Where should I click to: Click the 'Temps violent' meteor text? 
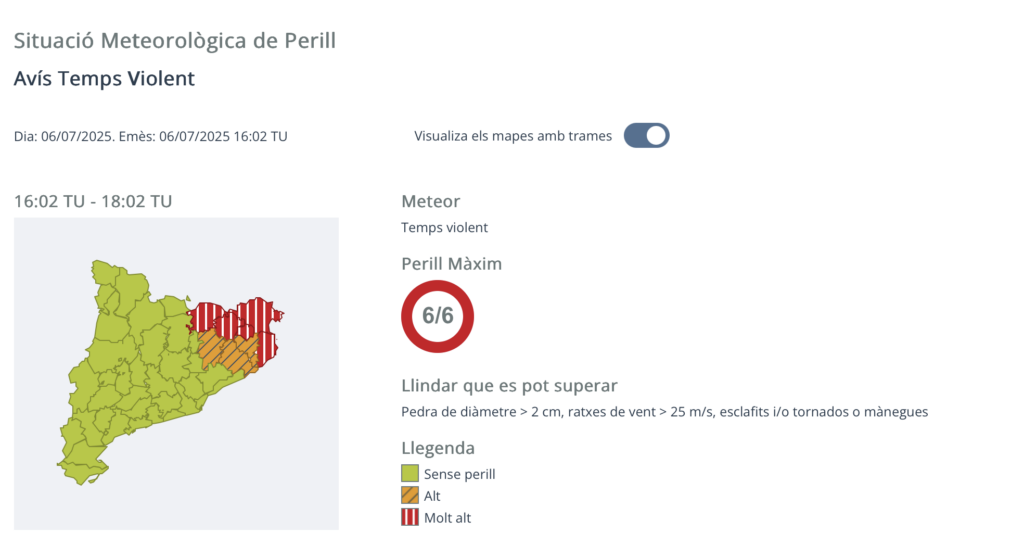tap(444, 227)
